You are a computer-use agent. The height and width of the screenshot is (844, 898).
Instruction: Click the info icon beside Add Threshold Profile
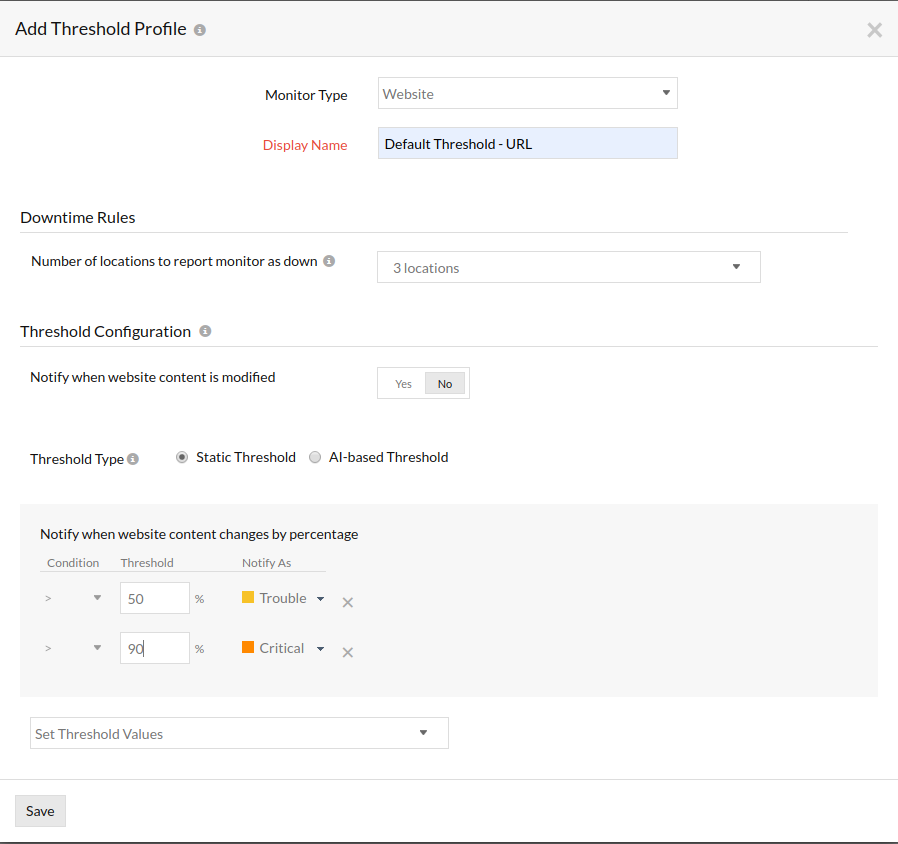(x=198, y=29)
